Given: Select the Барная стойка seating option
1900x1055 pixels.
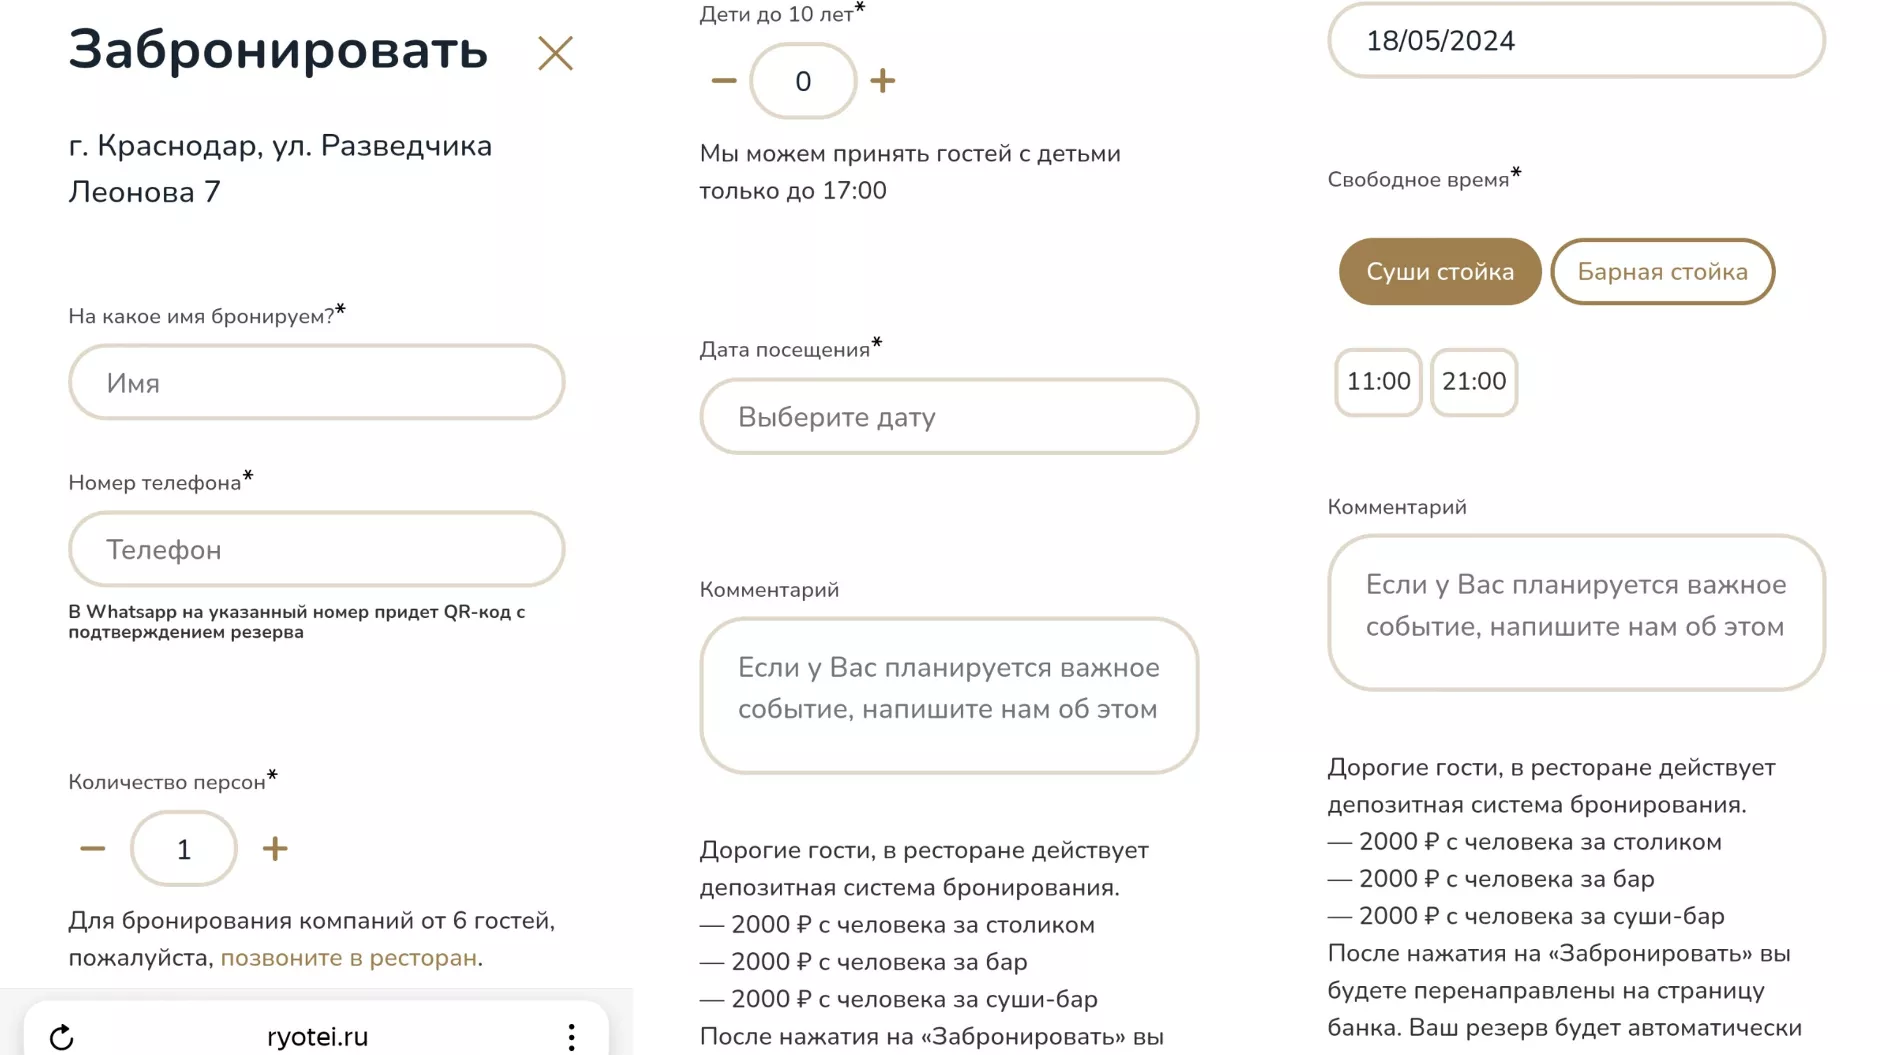Looking at the screenshot, I should [1662, 272].
